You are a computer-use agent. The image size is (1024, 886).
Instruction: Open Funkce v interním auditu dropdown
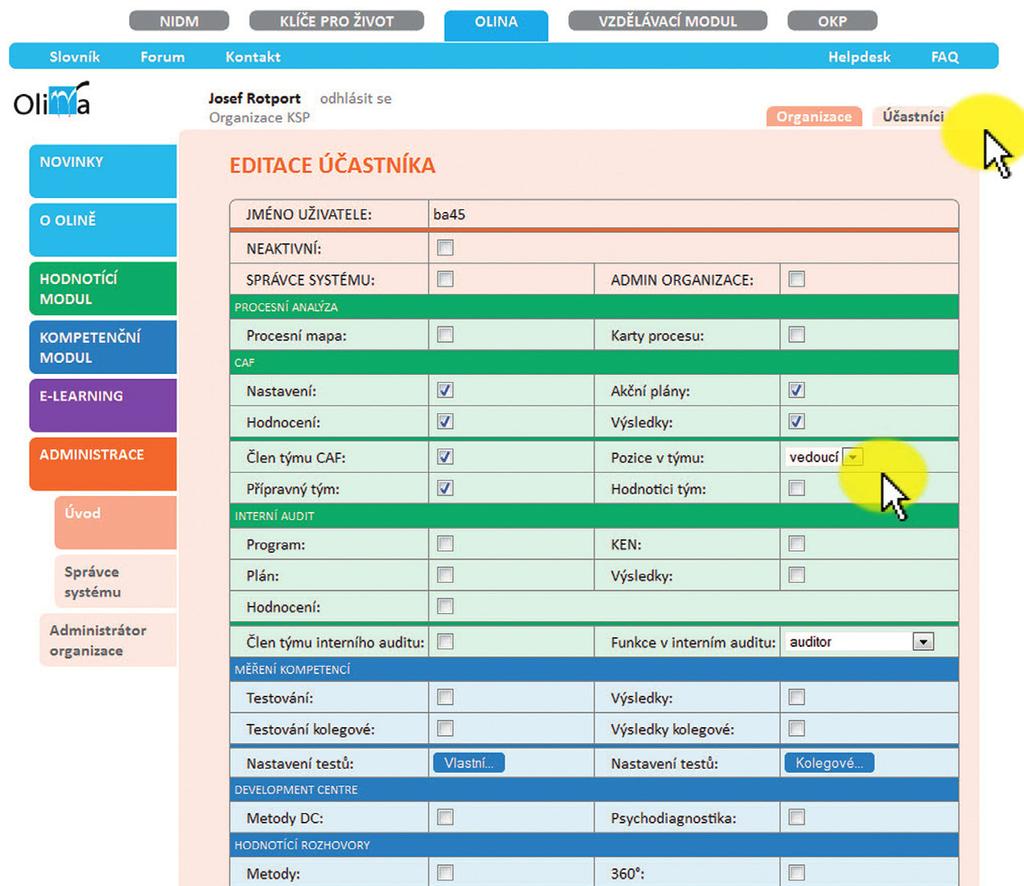860,642
